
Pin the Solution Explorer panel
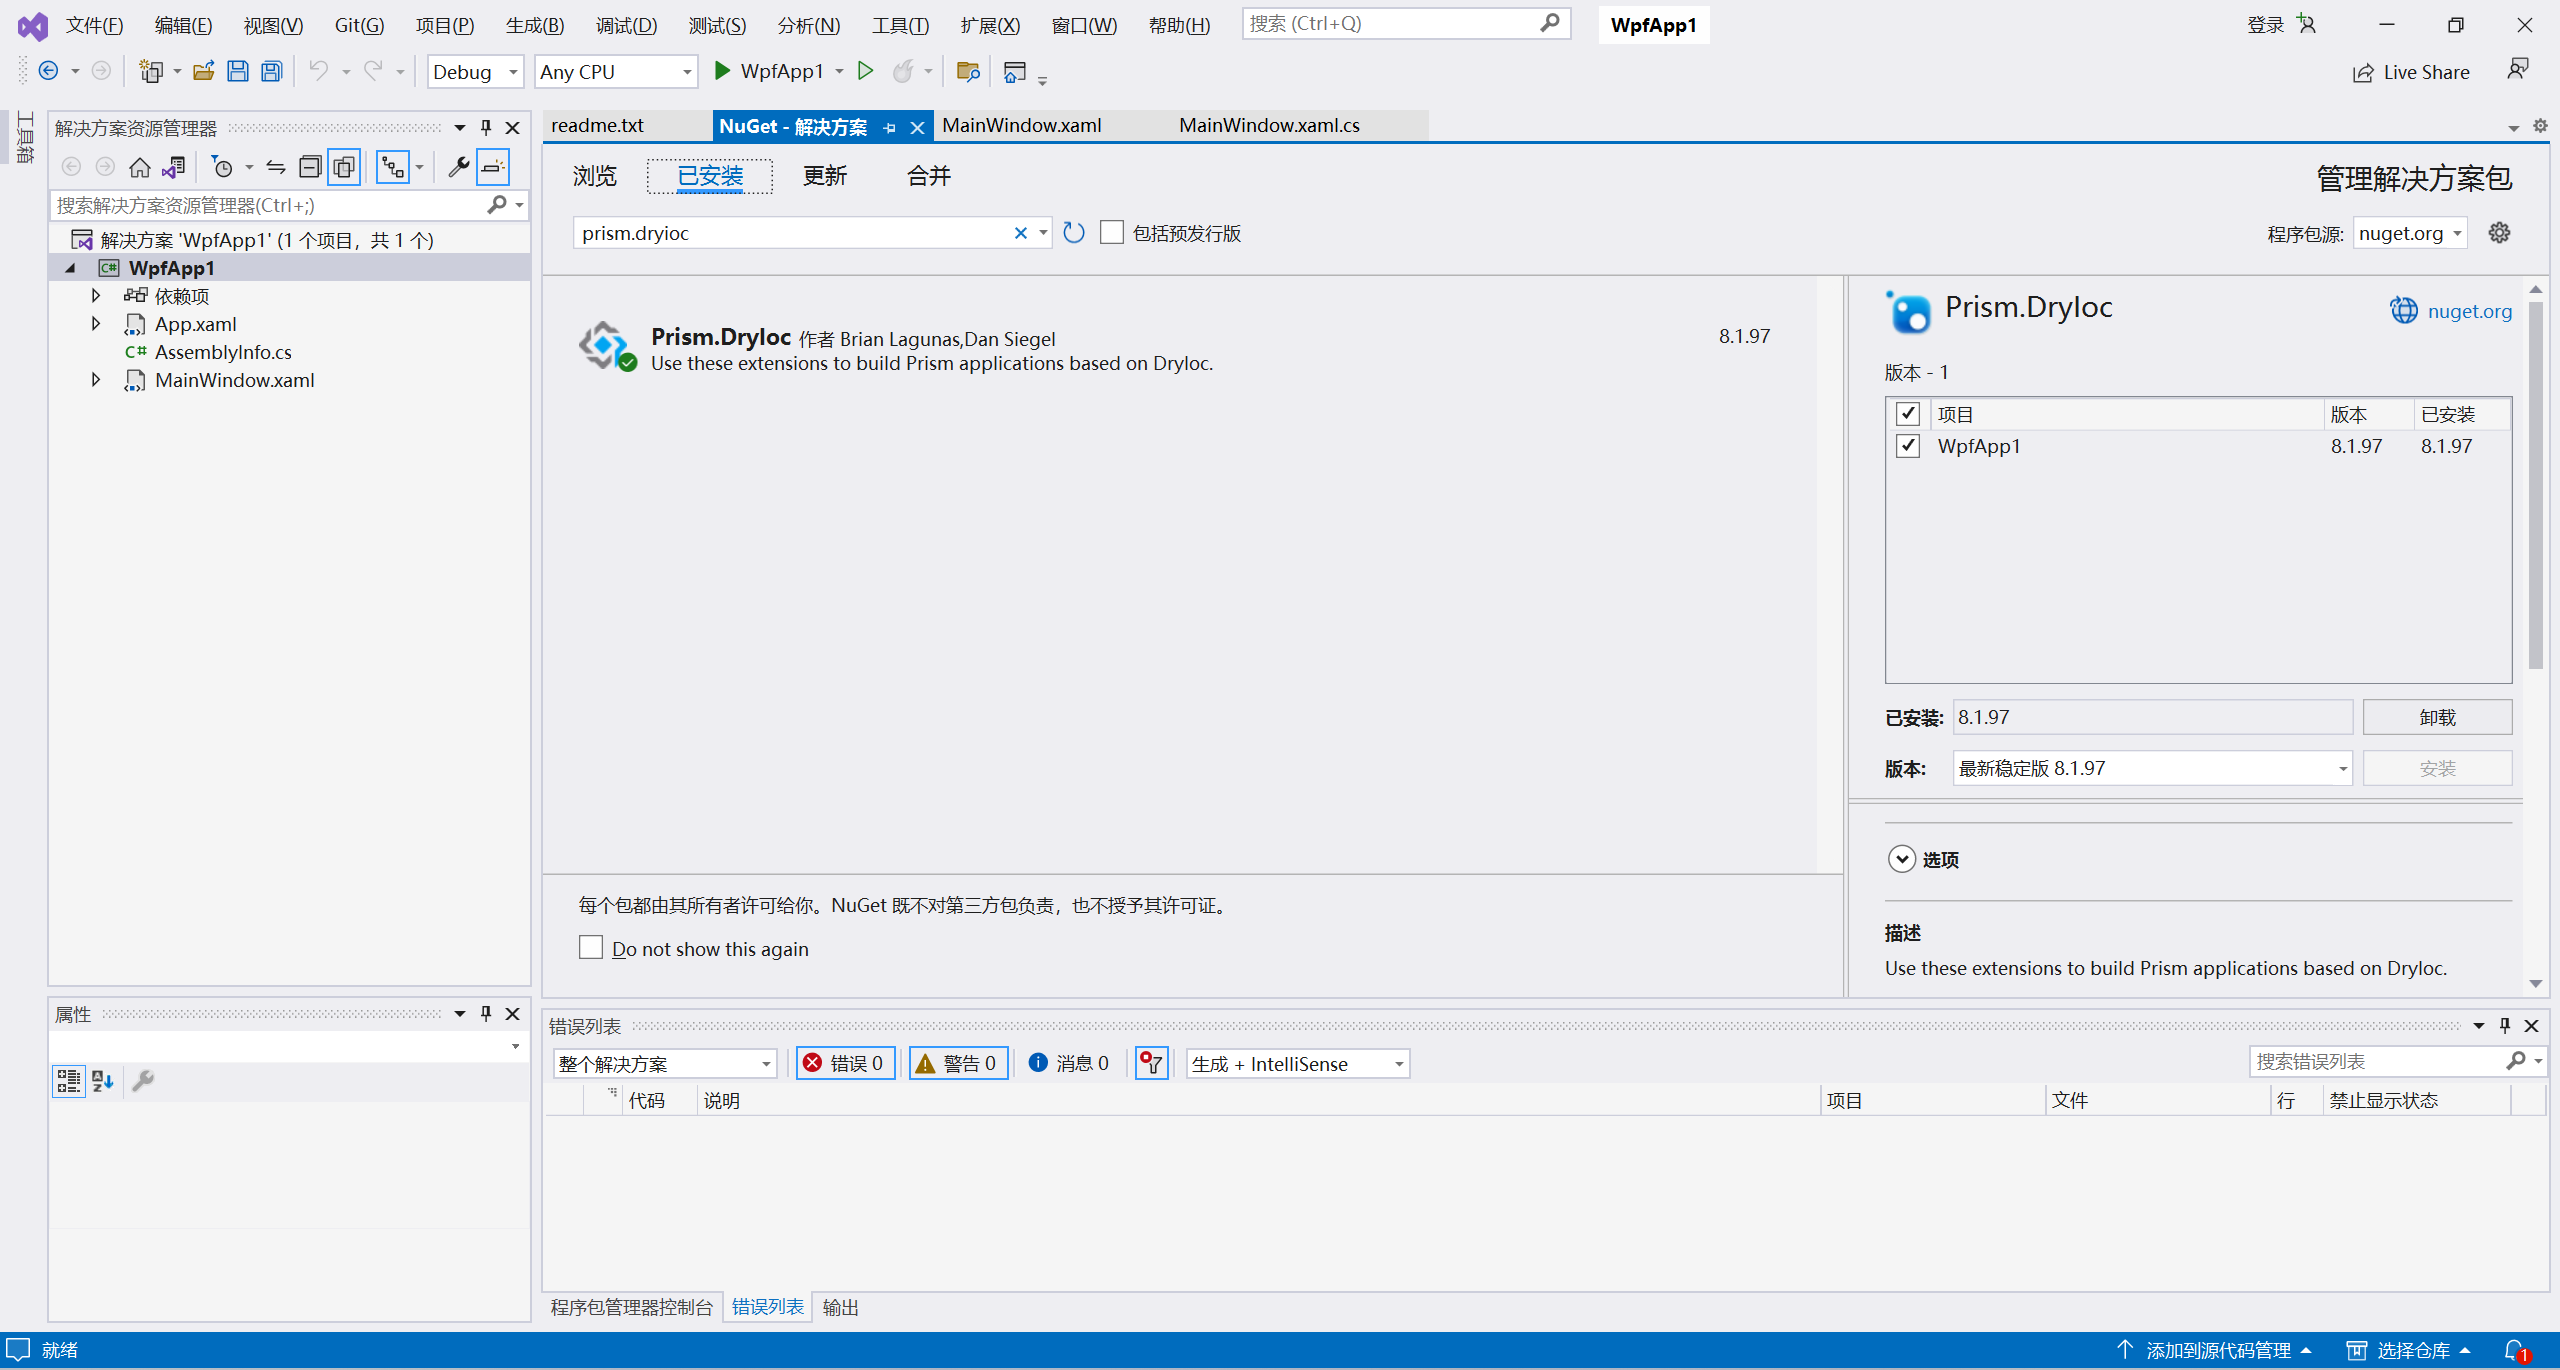486,127
